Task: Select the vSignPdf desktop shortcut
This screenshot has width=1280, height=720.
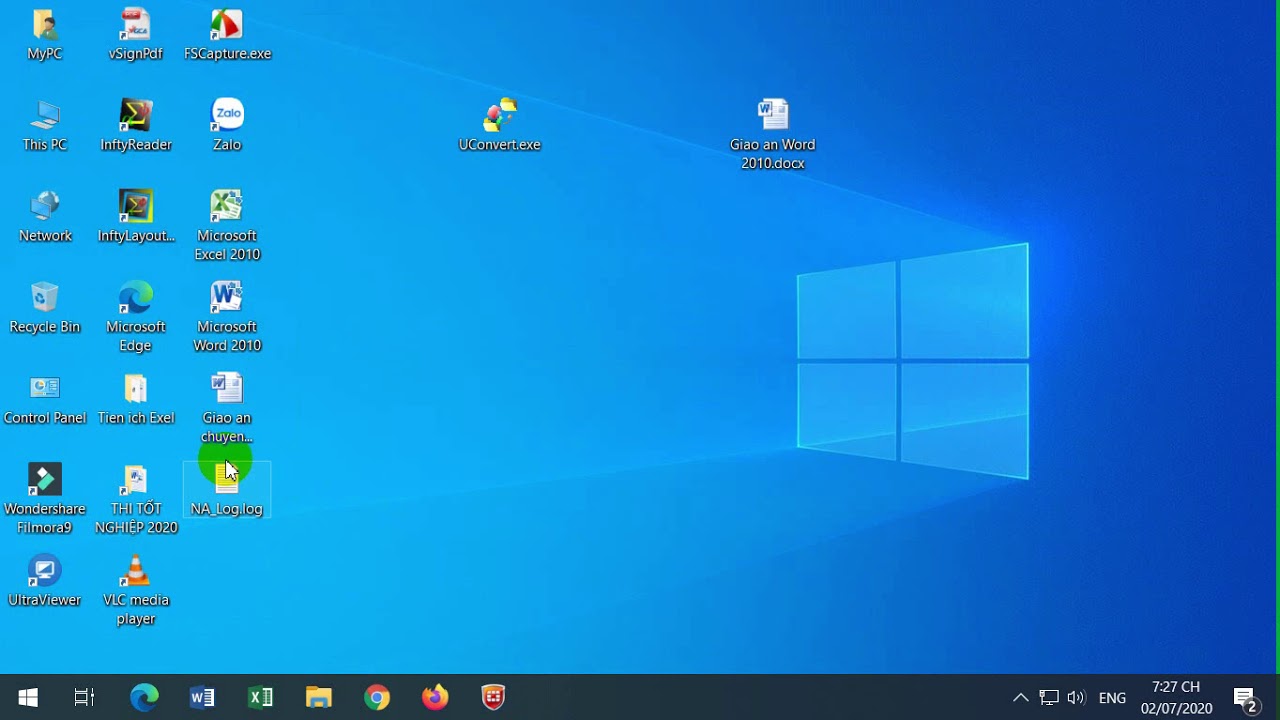Action: (x=135, y=35)
